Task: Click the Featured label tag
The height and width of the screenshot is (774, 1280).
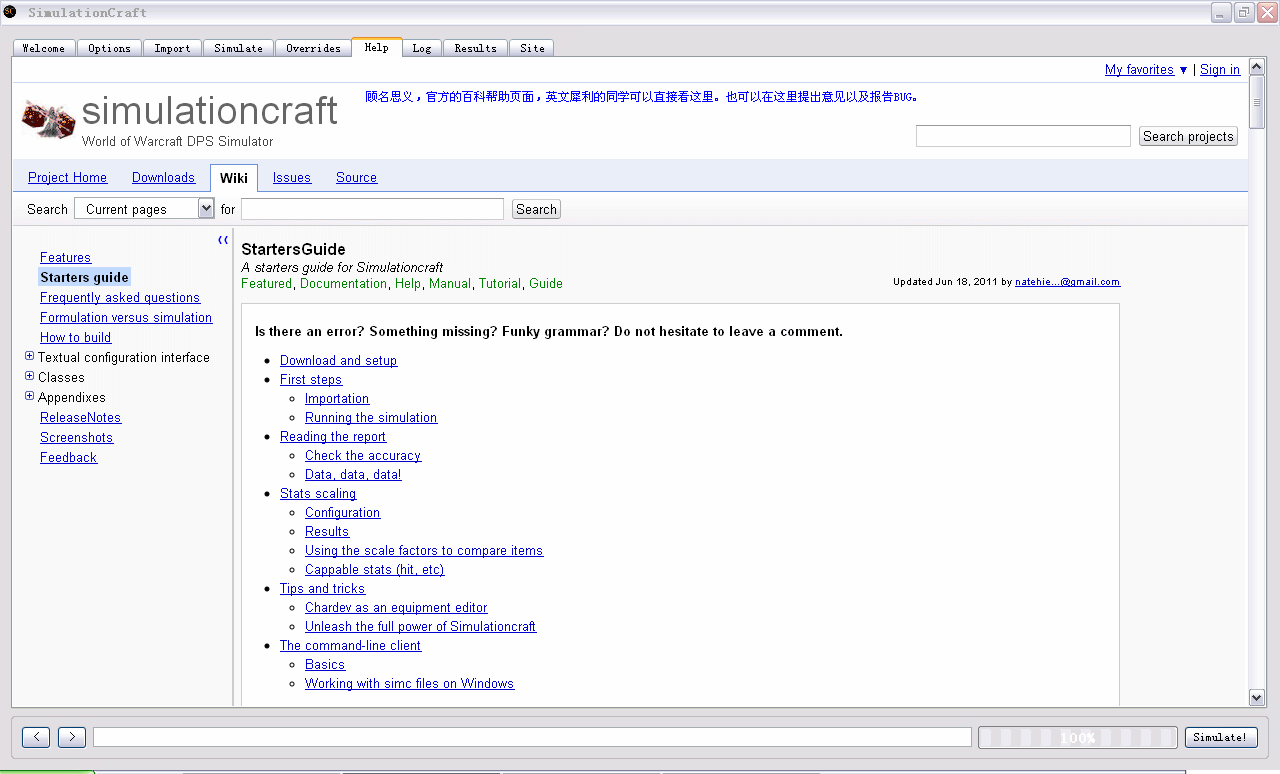Action: pos(266,283)
